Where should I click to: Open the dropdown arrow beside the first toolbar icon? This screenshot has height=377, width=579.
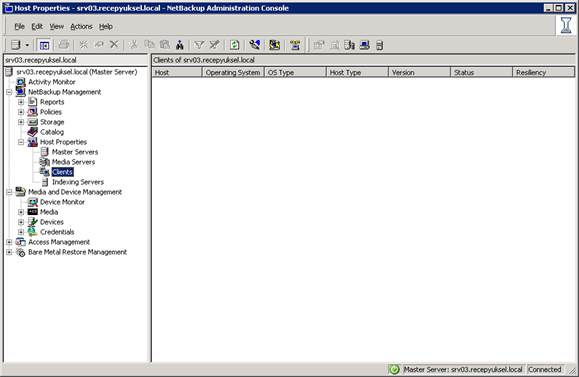(27, 45)
